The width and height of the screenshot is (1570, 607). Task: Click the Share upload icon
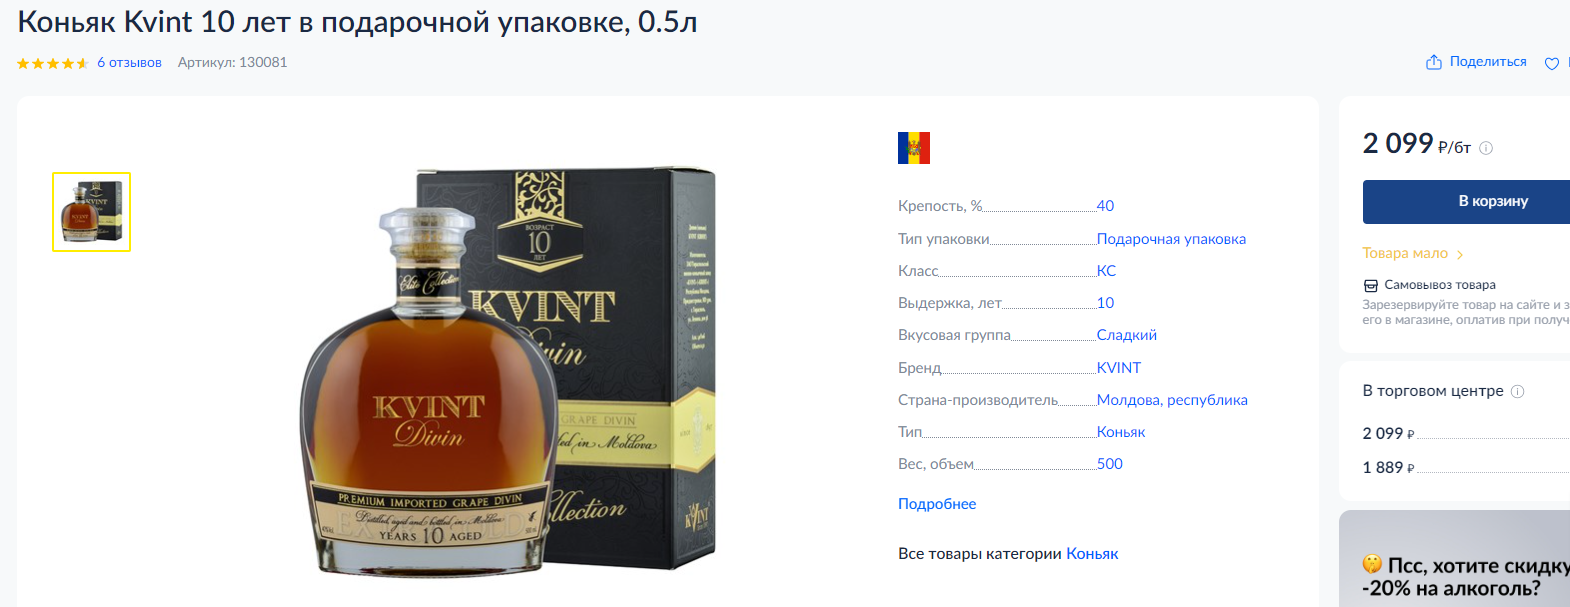[1434, 62]
